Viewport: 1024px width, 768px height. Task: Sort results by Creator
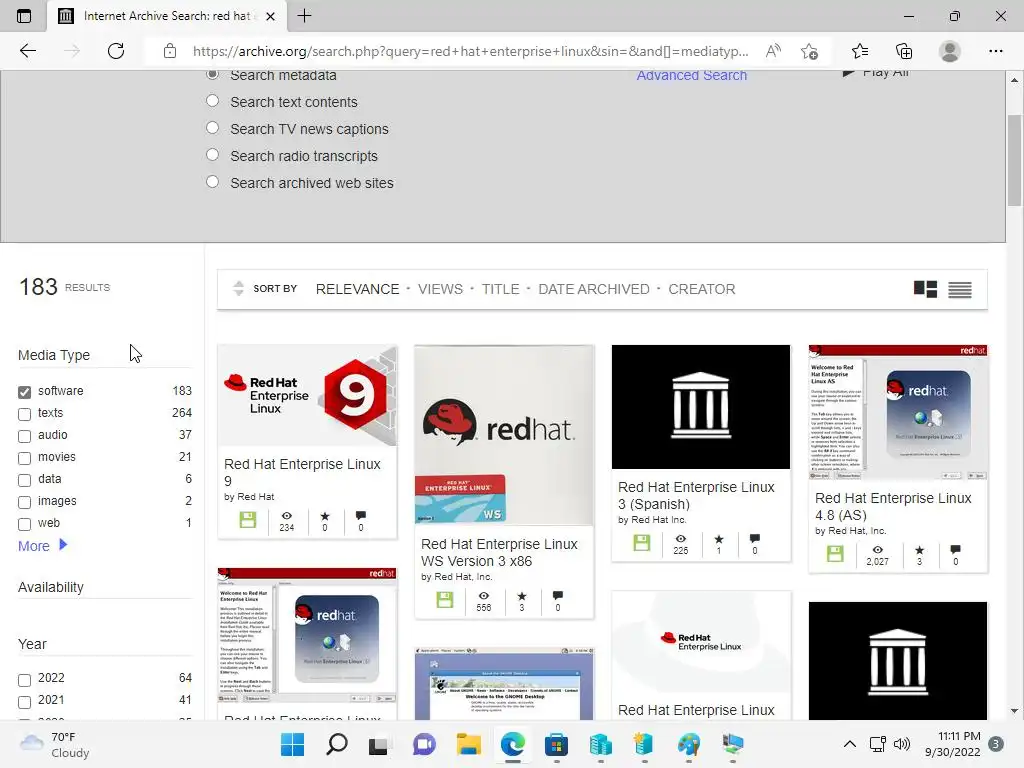(x=701, y=289)
